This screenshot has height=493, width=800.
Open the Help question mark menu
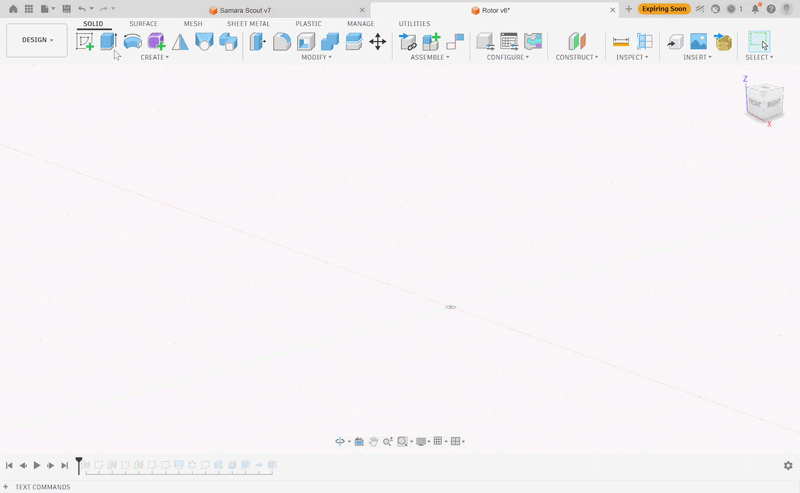pyautogui.click(x=771, y=9)
